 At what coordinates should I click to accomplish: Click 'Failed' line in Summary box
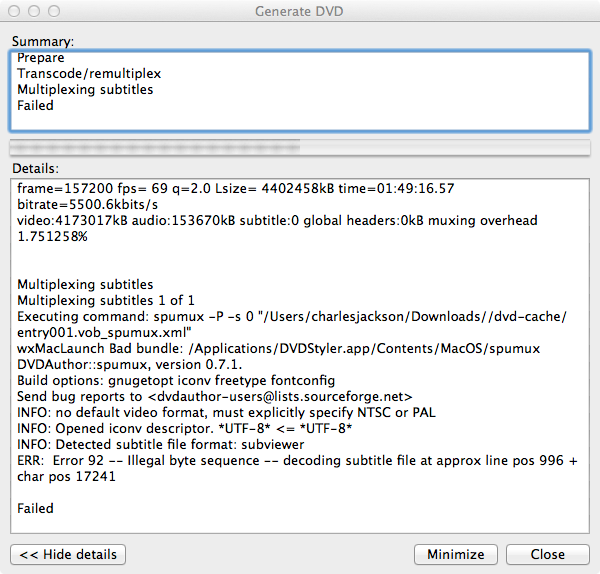pyautogui.click(x=35, y=106)
